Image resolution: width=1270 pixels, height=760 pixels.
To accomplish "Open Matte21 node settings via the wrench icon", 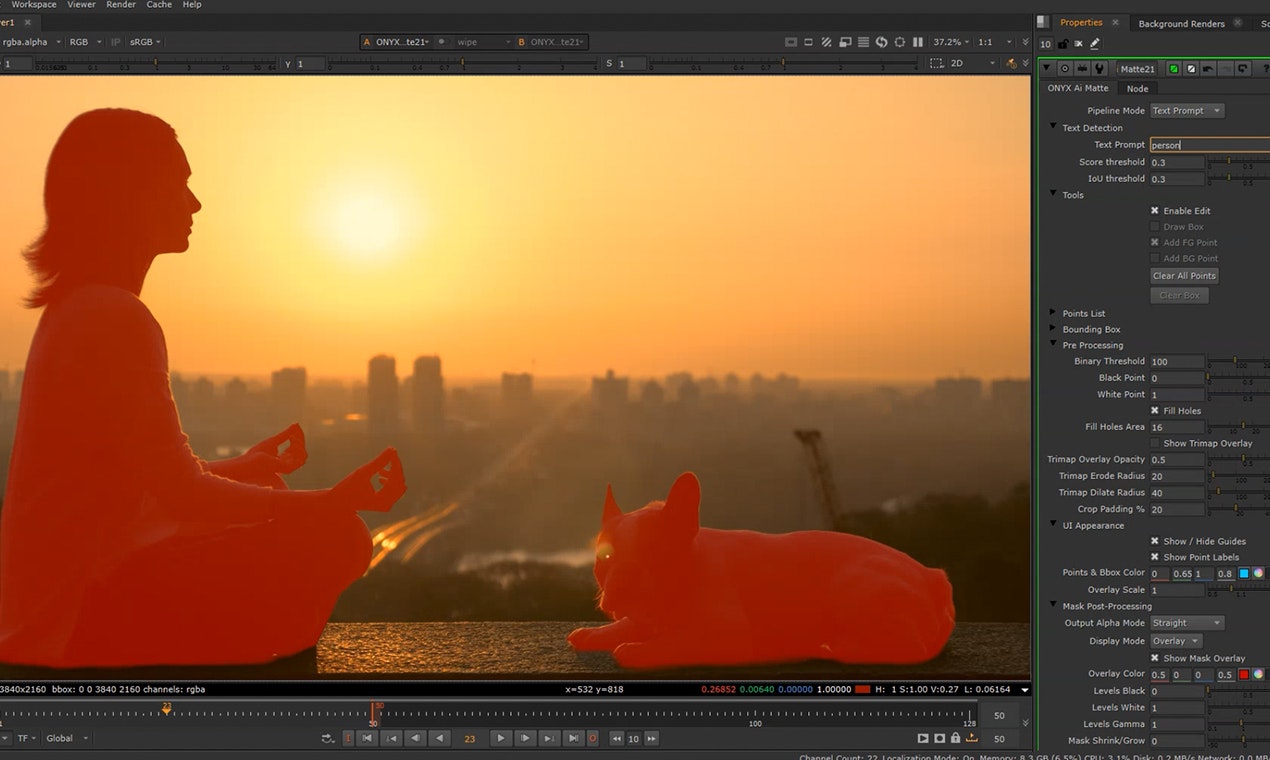I will click(1100, 68).
